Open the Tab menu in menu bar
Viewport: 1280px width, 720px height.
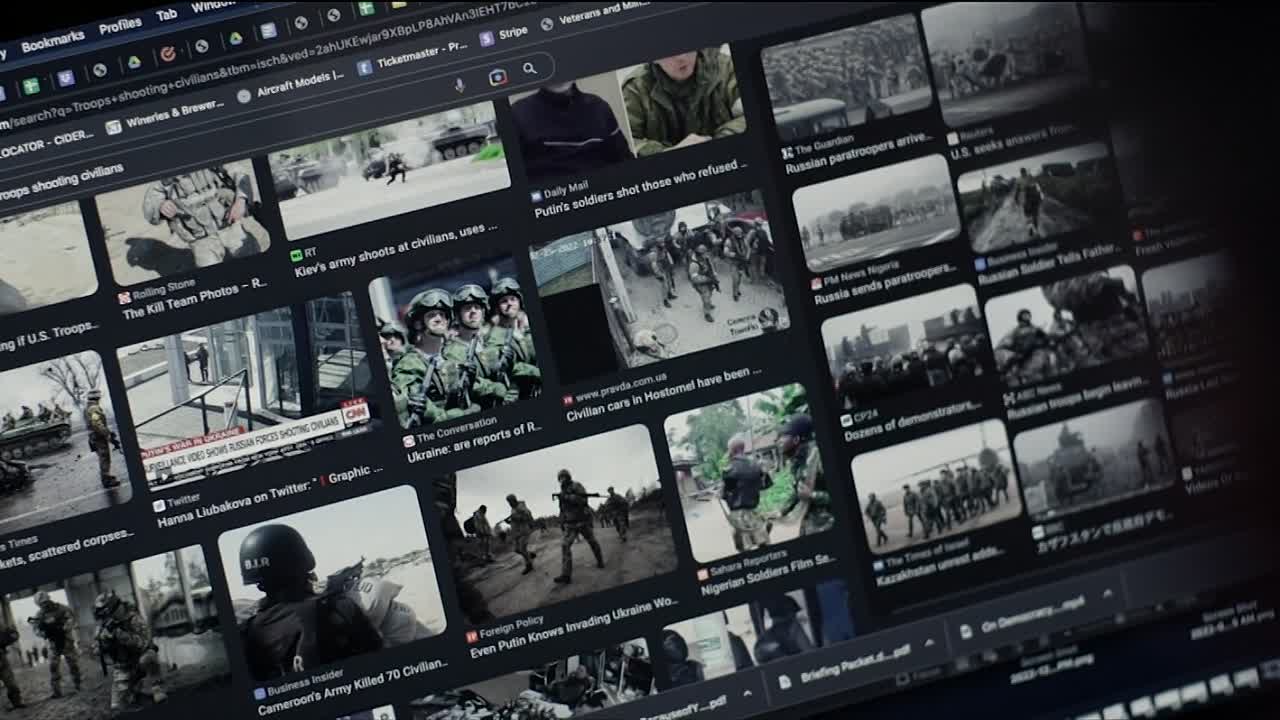pos(167,14)
